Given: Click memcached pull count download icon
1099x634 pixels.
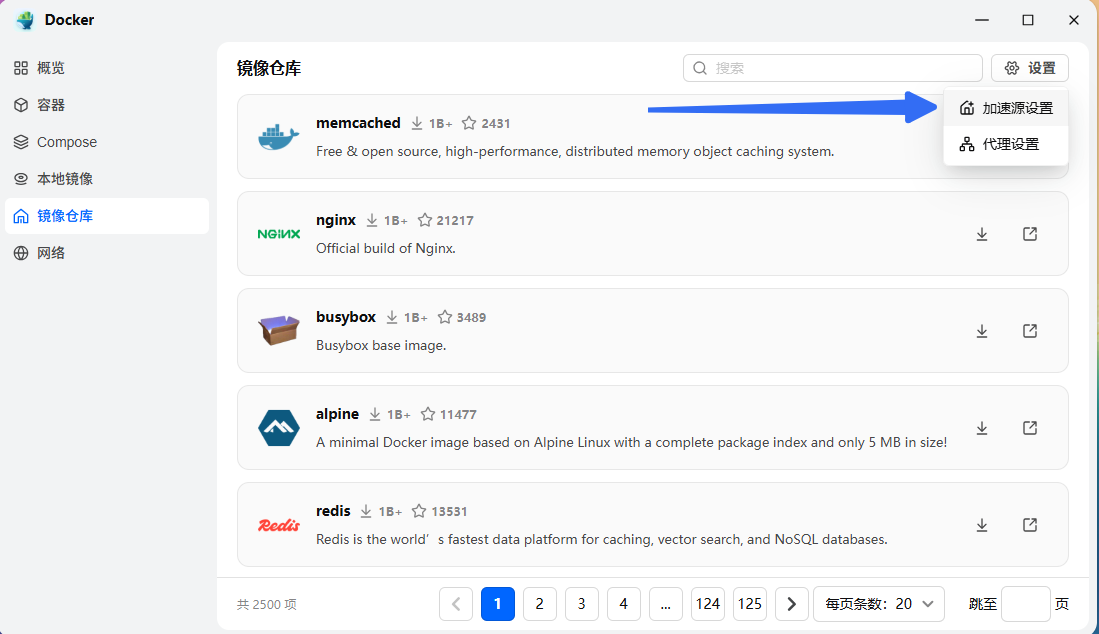Looking at the screenshot, I should coord(416,123).
